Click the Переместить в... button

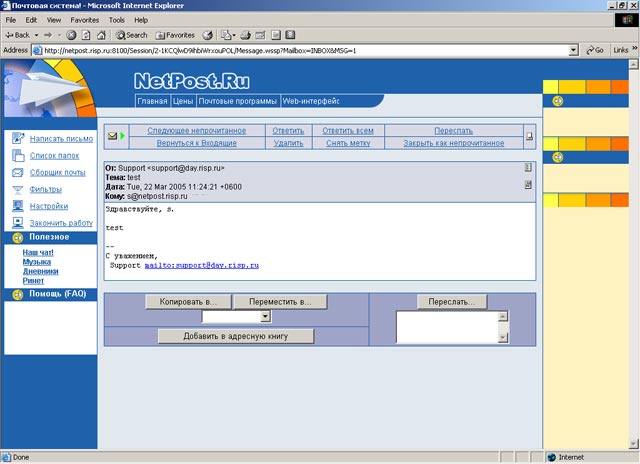(280, 302)
